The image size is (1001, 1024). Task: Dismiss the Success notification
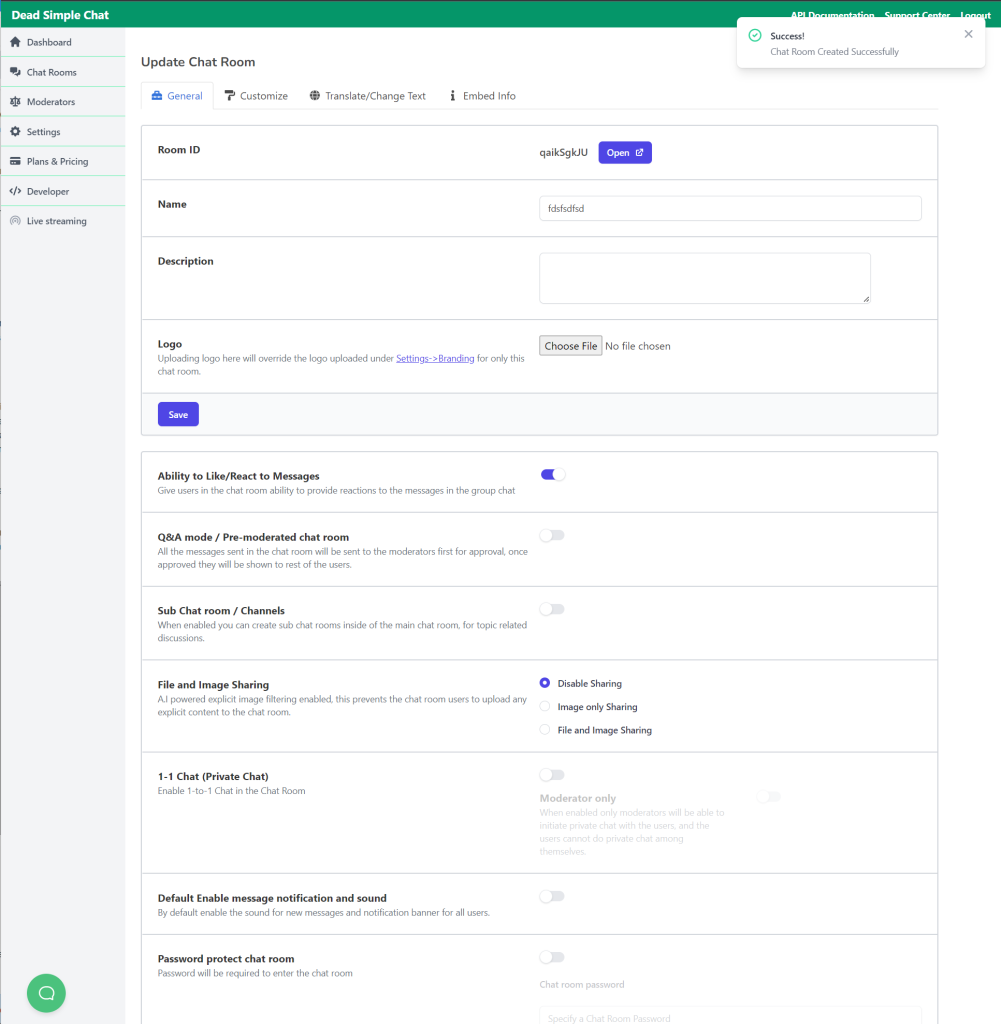[968, 34]
